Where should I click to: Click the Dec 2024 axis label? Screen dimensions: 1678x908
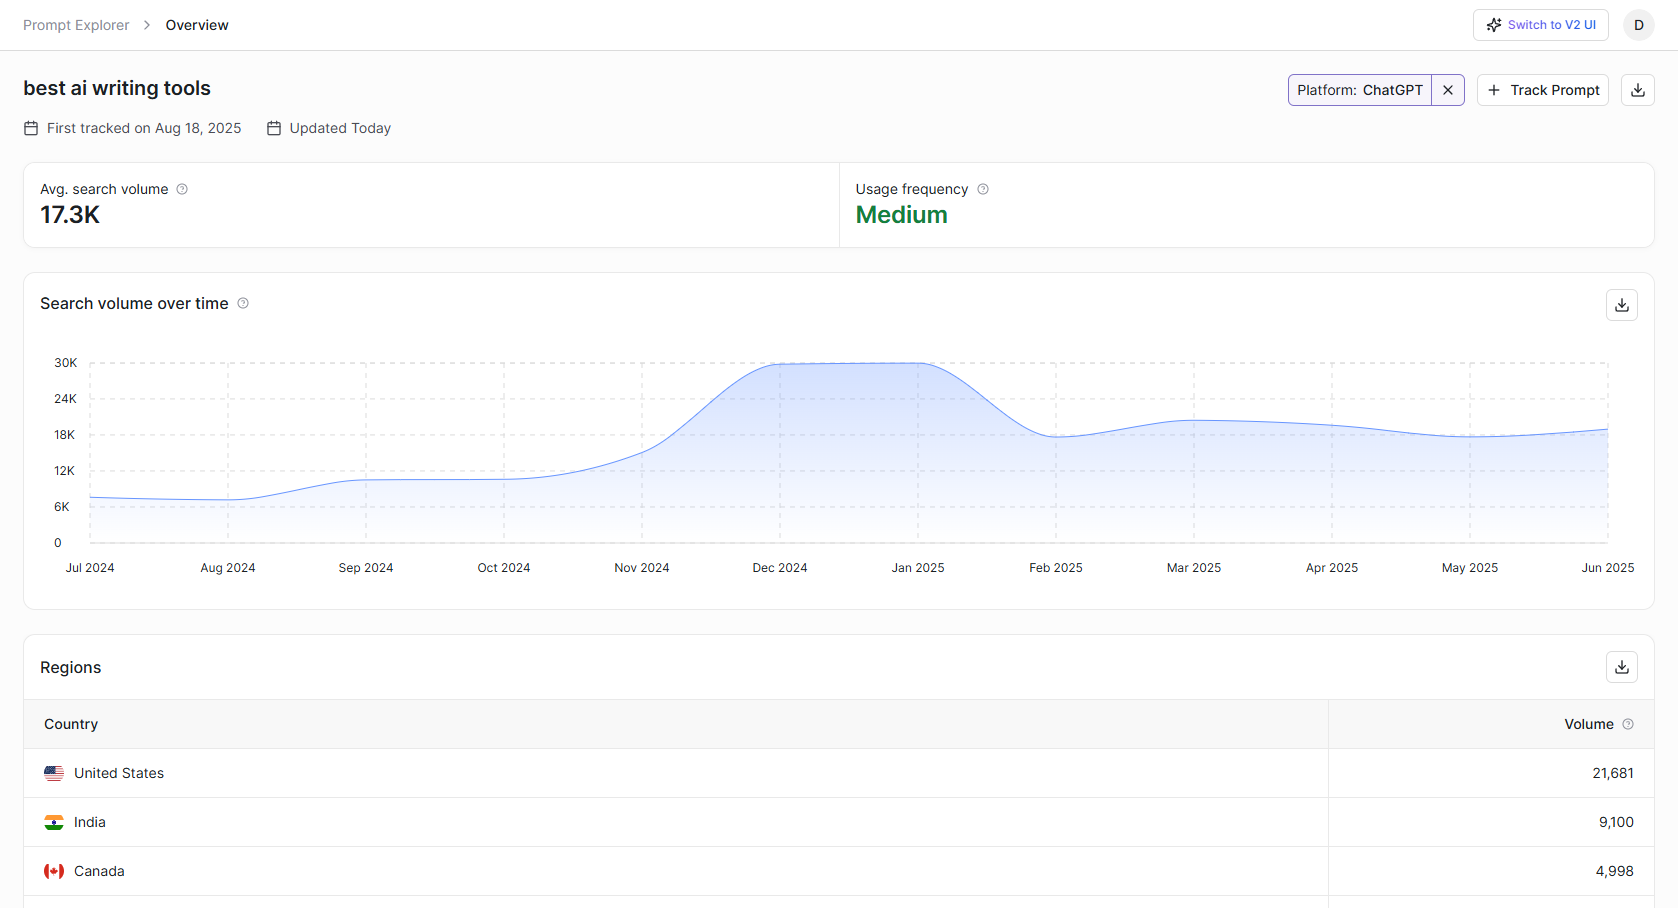pyautogui.click(x=780, y=568)
